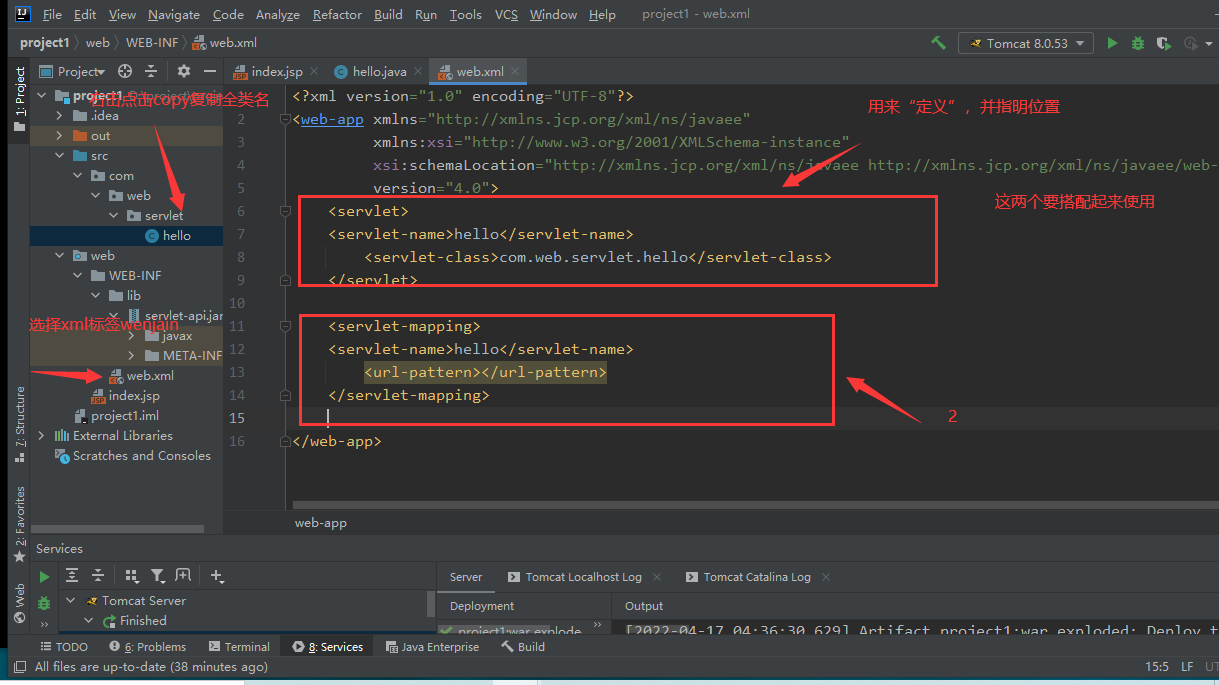Viewport: 1219px width, 685px height.
Task: Debug the service in the Services panel
Action: 44,603
